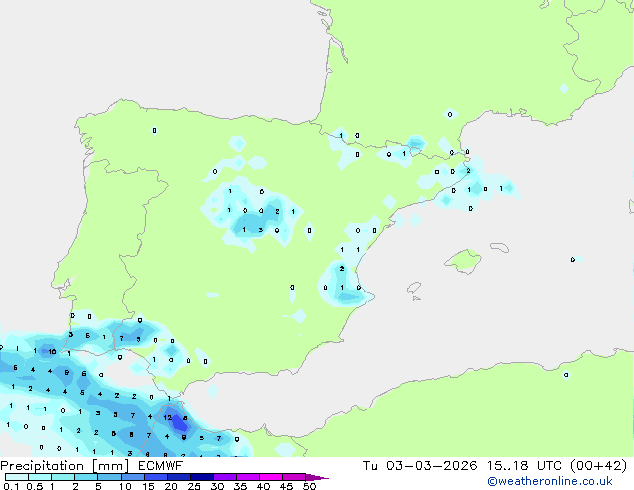634x490 pixels.
Task: Open the weatheronline.co.uk copyright link
Action: [x=550, y=481]
